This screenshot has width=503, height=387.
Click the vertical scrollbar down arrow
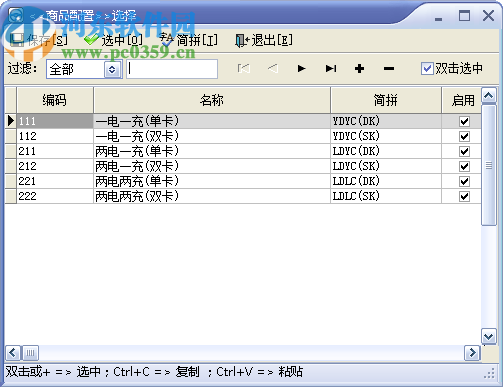(489, 336)
